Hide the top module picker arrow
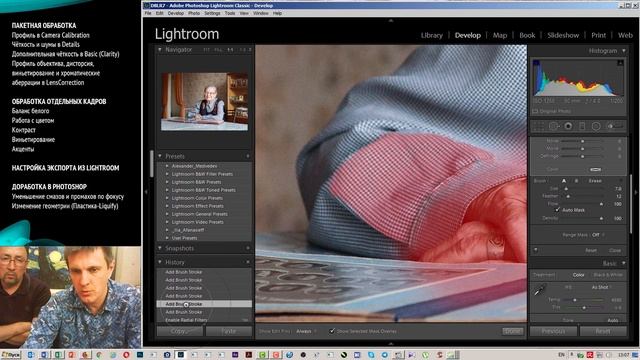This screenshot has width=640, height=360. [x=391, y=20]
